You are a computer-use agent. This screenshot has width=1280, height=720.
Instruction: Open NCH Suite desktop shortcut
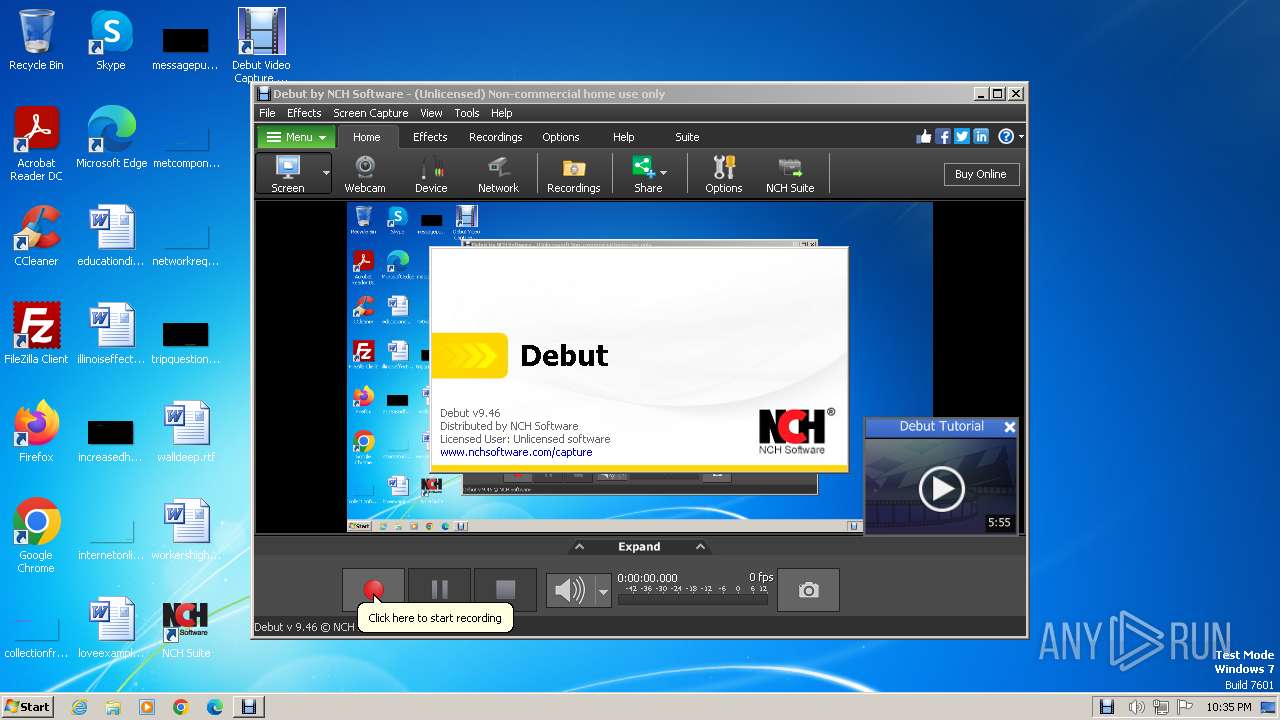(186, 628)
